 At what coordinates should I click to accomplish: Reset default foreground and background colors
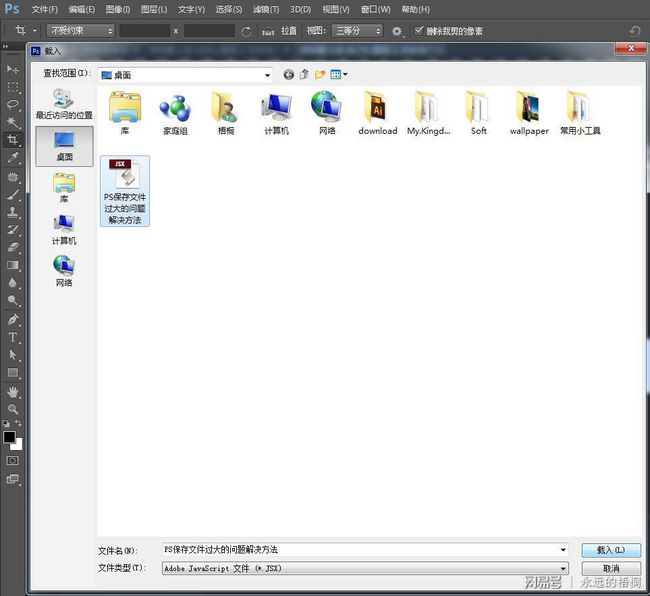pyautogui.click(x=6, y=424)
